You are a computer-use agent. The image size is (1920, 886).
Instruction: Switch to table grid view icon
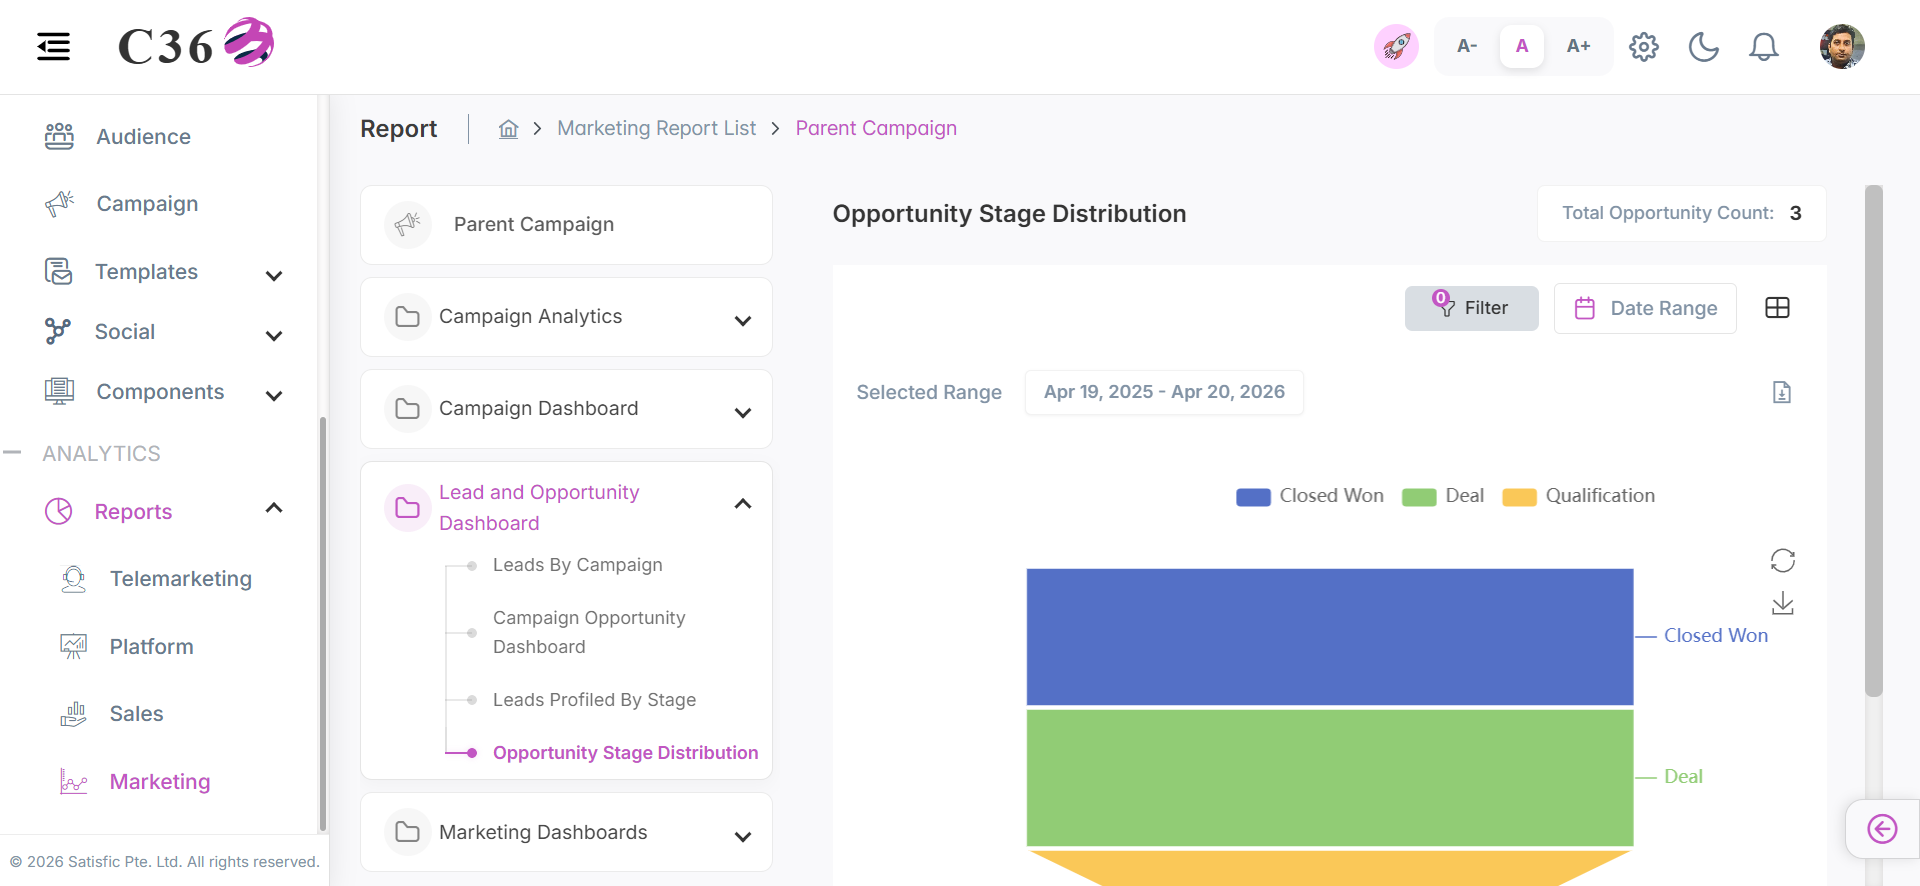(1778, 308)
